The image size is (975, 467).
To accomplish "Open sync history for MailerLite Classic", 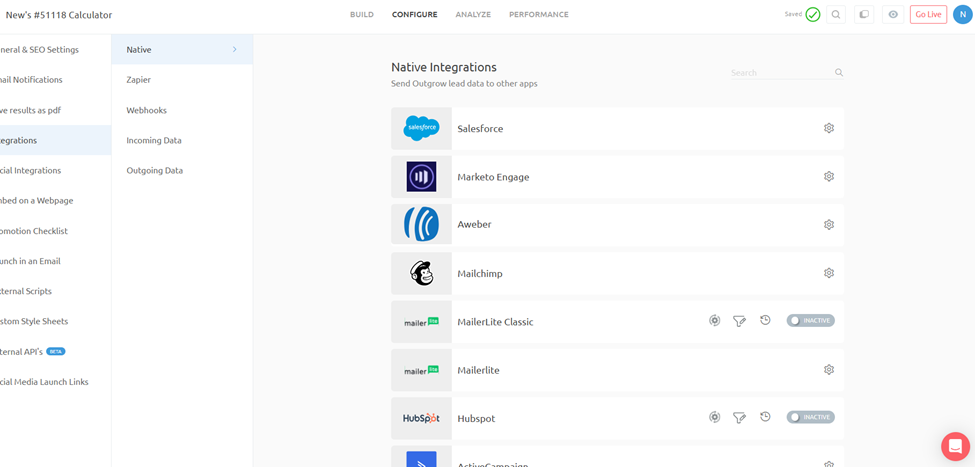I will (765, 321).
